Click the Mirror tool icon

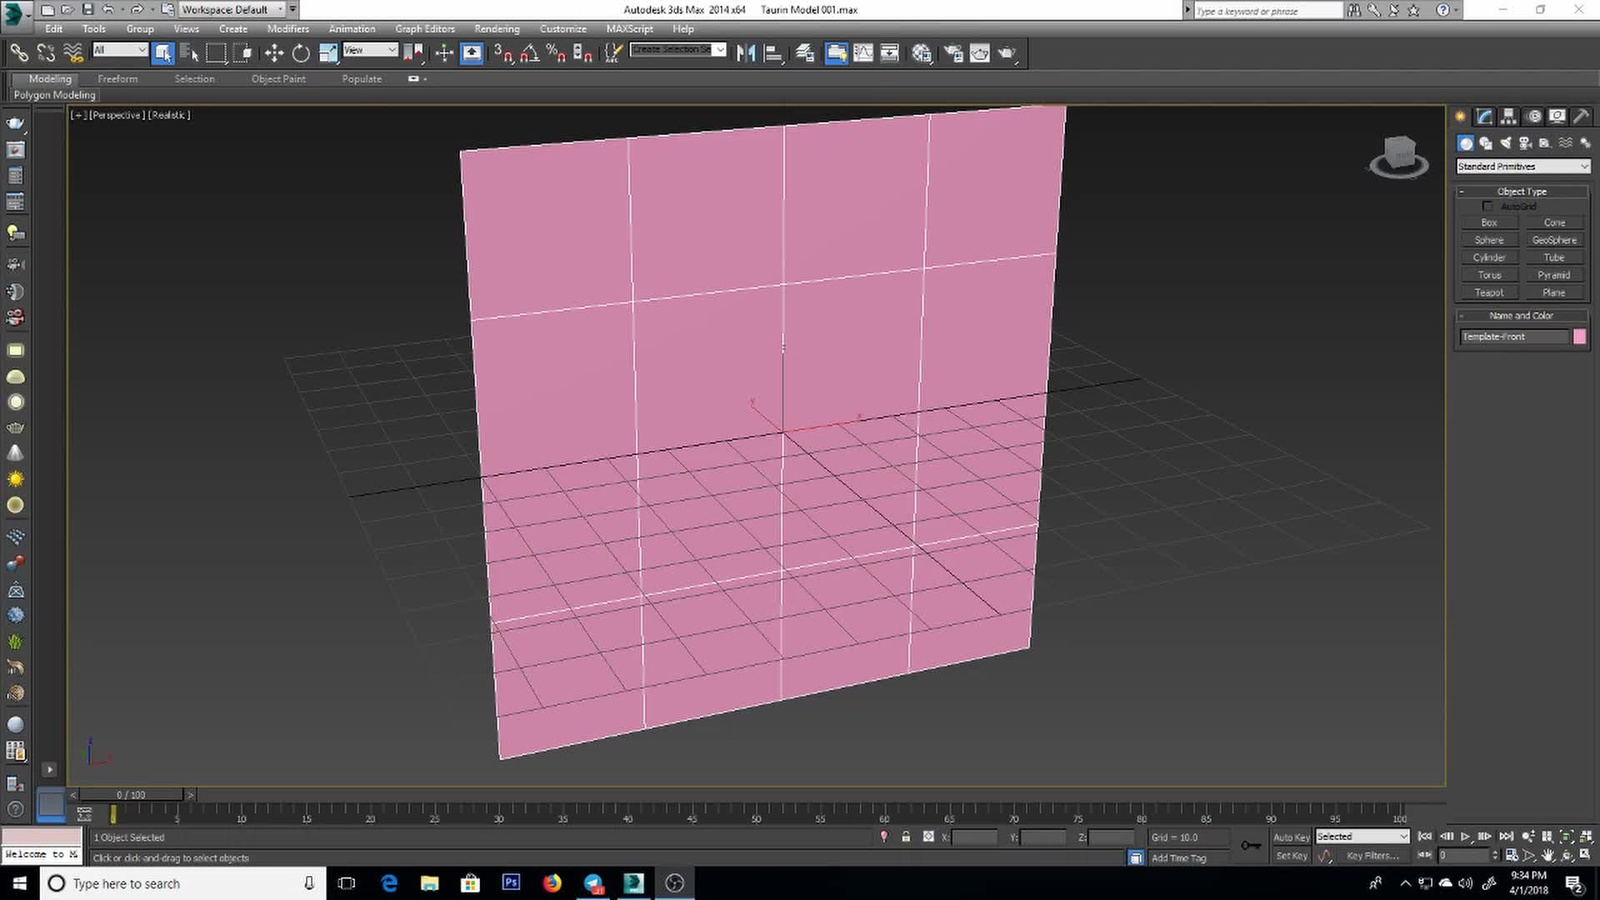[746, 53]
